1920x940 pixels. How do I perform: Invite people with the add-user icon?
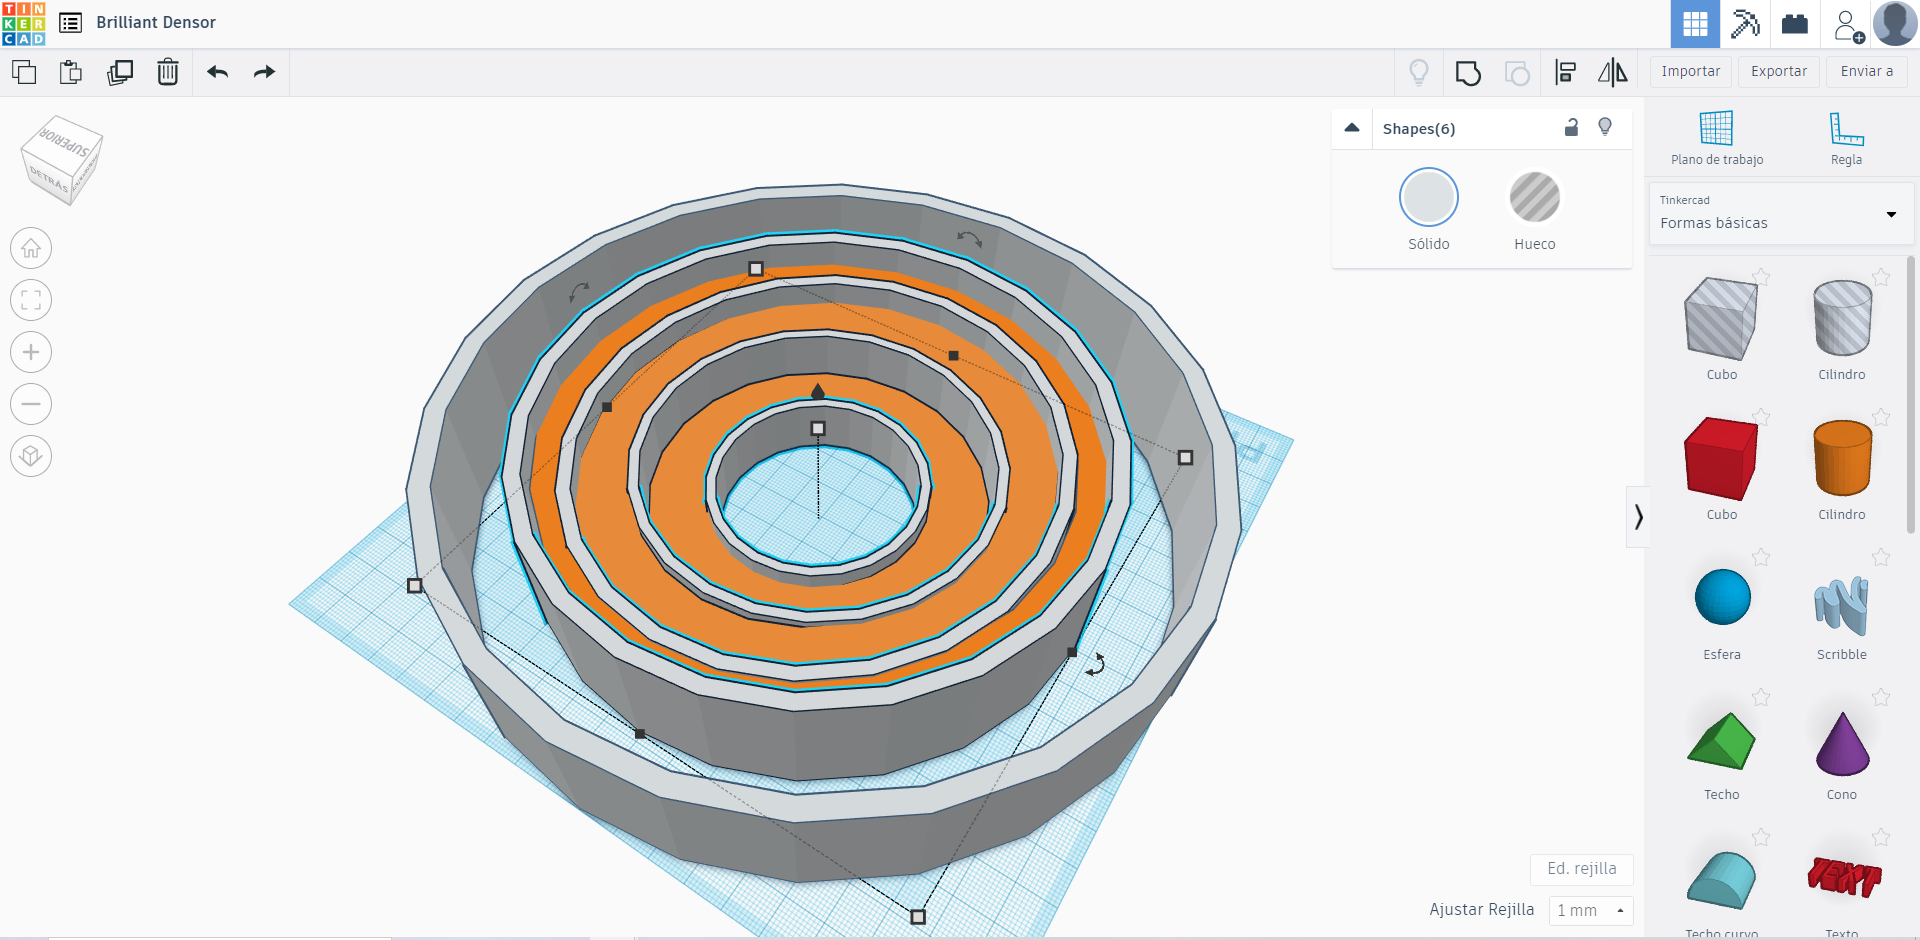tap(1847, 25)
